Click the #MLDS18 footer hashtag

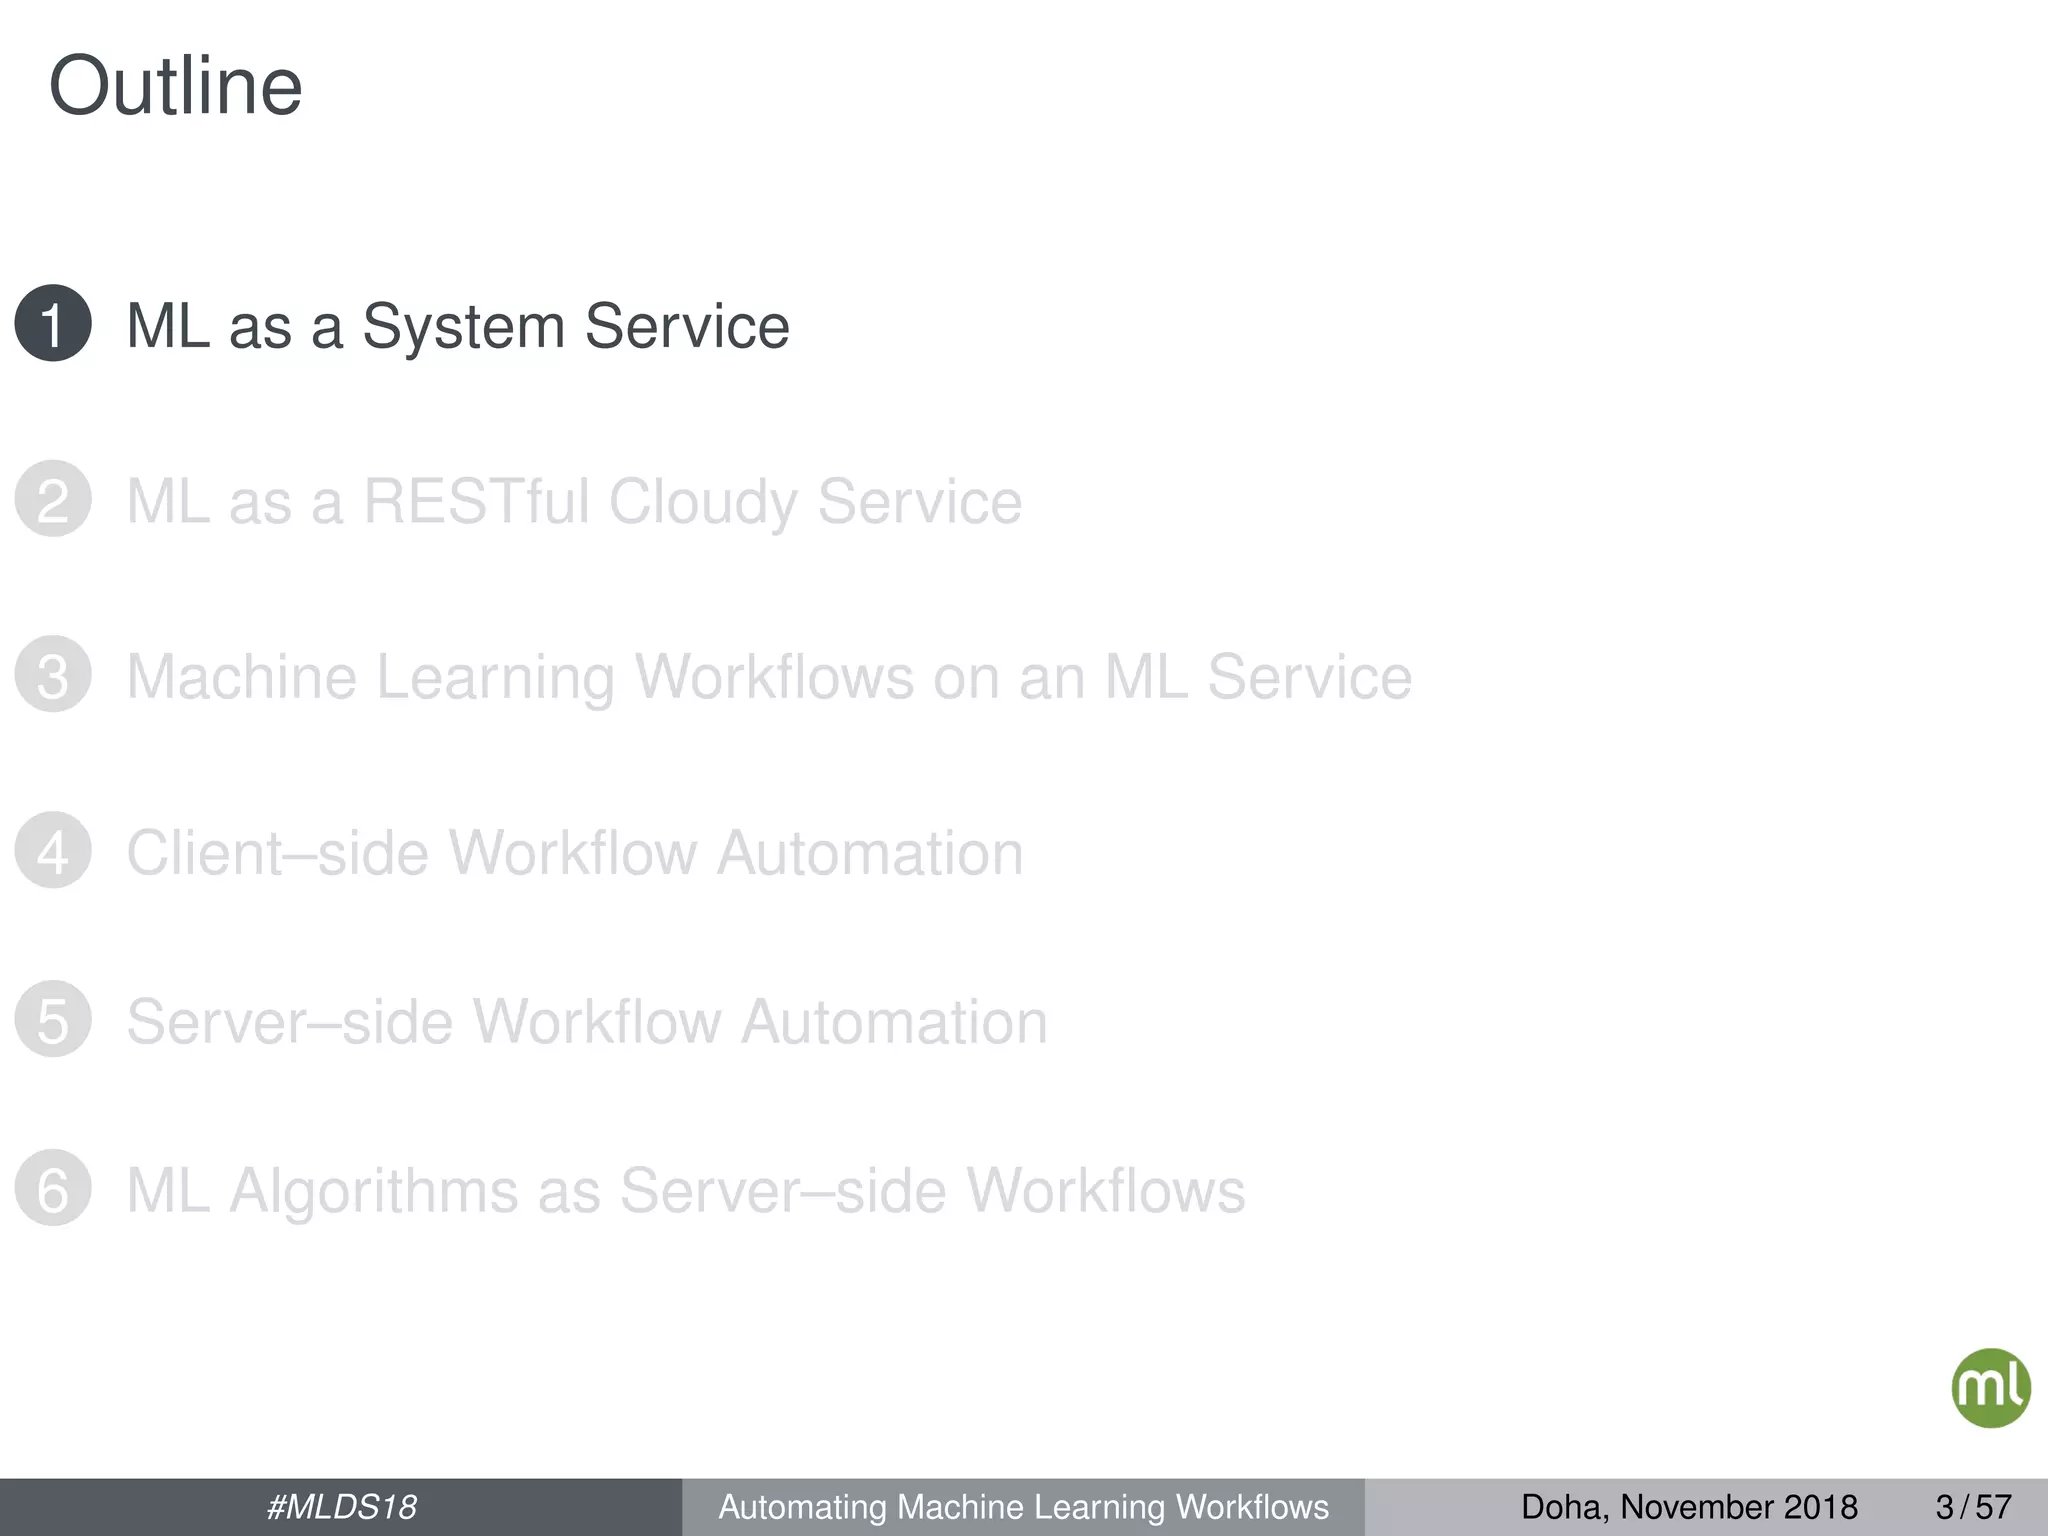coord(341,1507)
